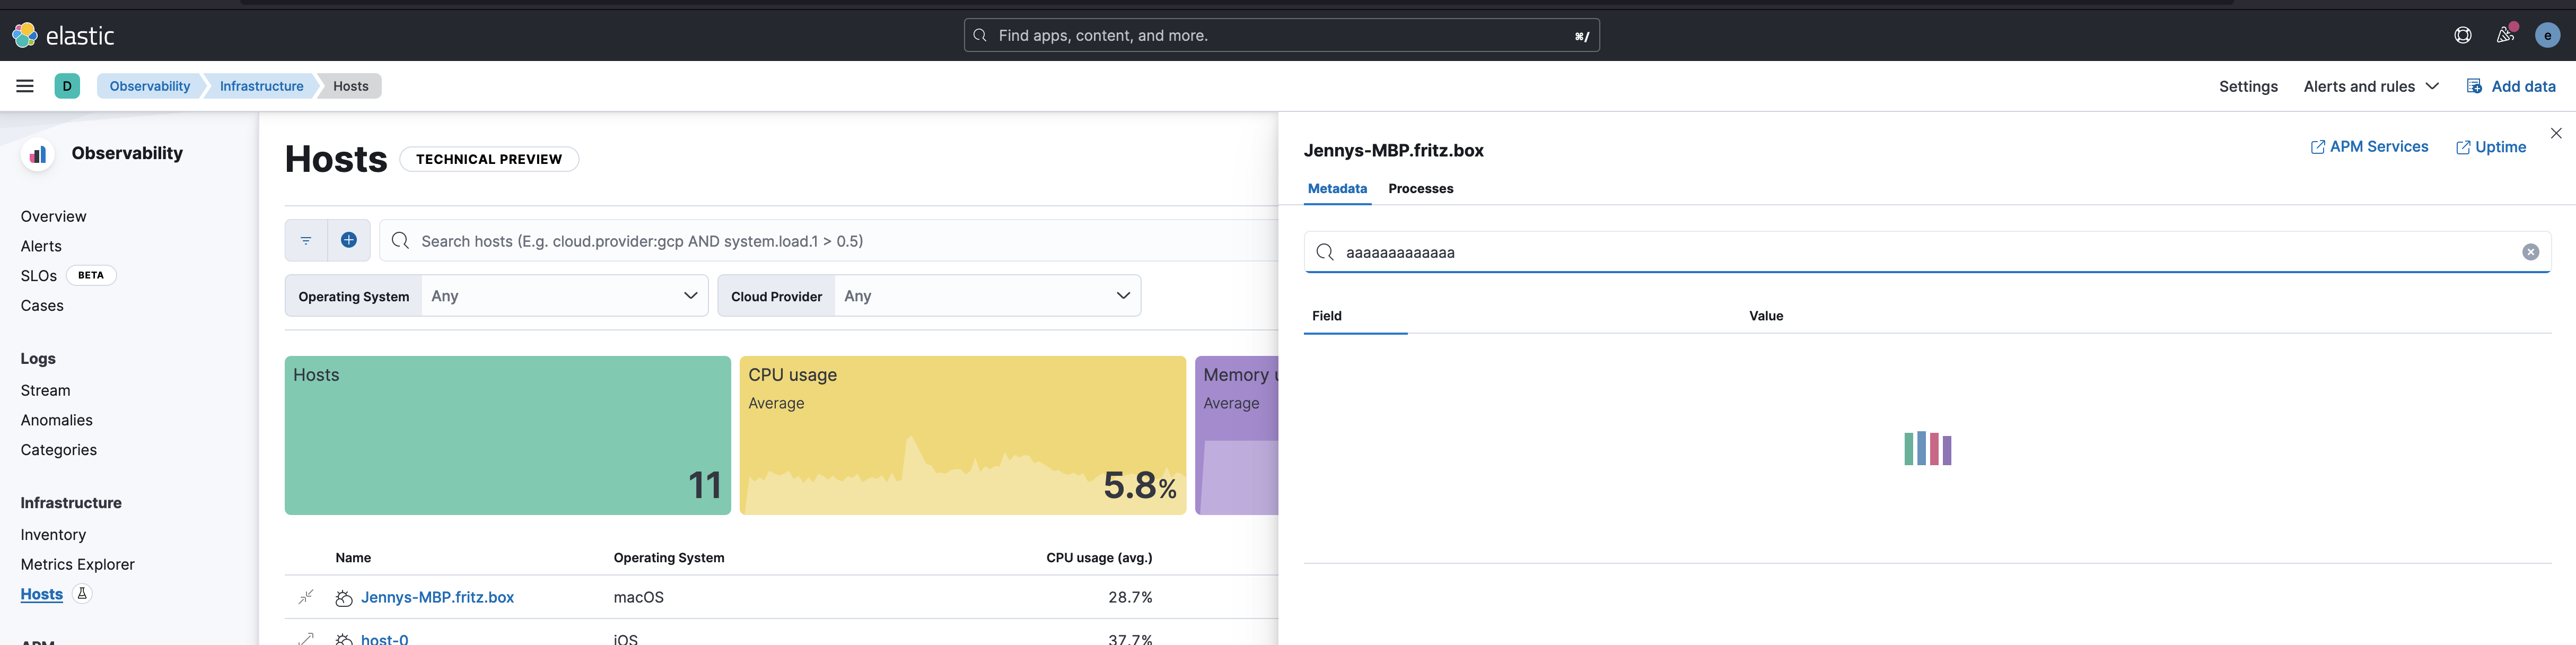Image resolution: width=2576 pixels, height=645 pixels.
Task: Open the Cloud Provider dropdown
Action: tap(987, 296)
